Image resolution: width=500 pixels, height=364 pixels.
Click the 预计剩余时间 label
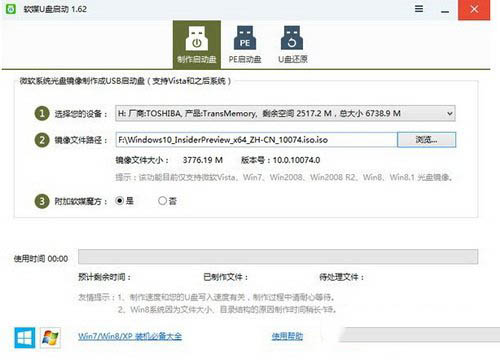tap(104, 277)
